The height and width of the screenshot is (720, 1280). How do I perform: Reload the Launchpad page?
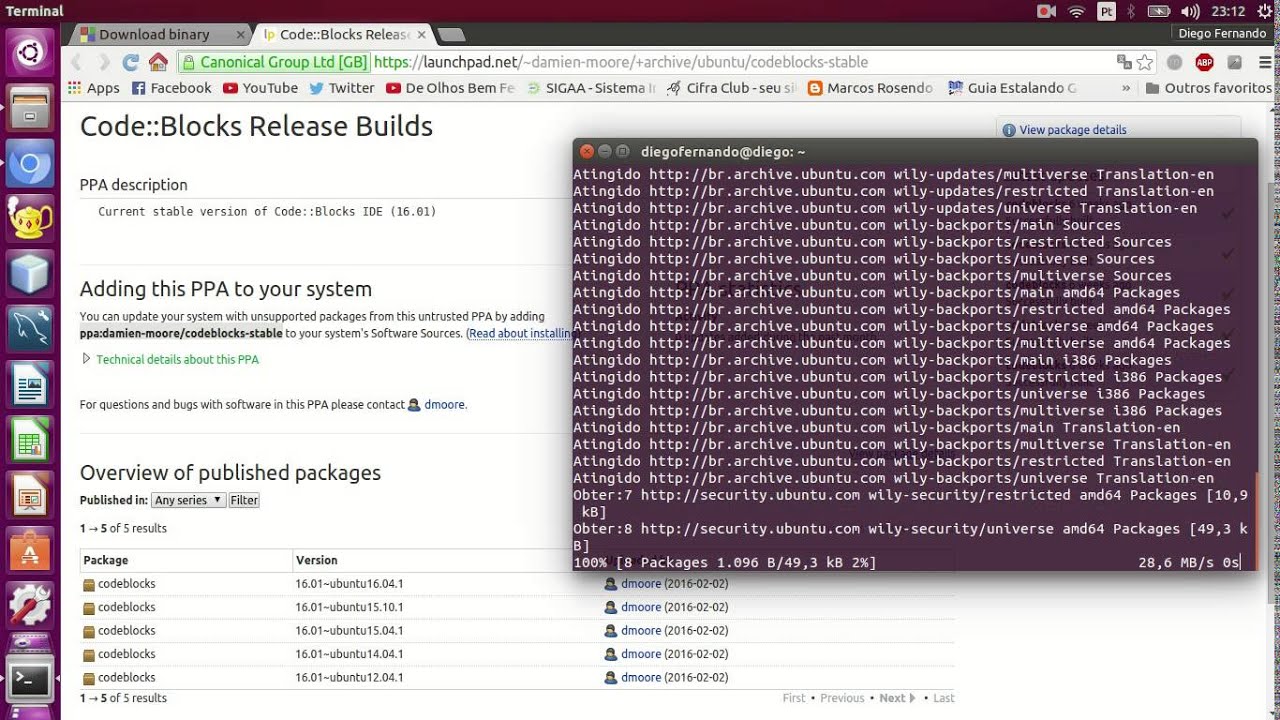[130, 62]
